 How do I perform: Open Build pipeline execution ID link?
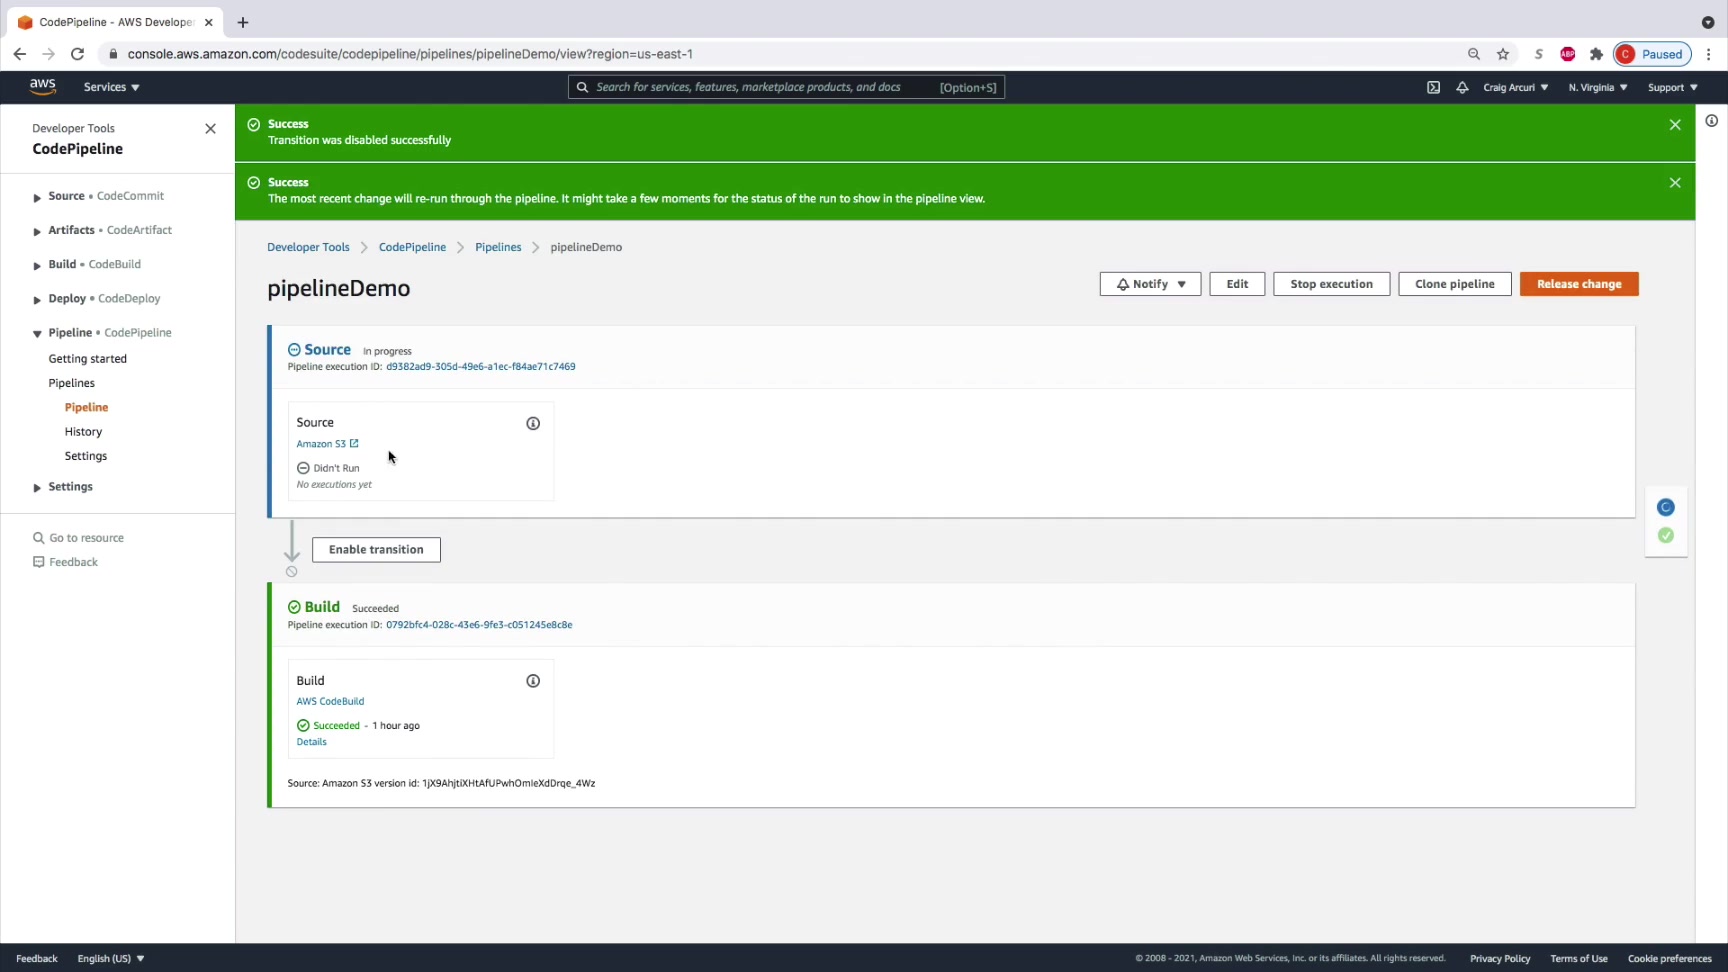coord(479,625)
